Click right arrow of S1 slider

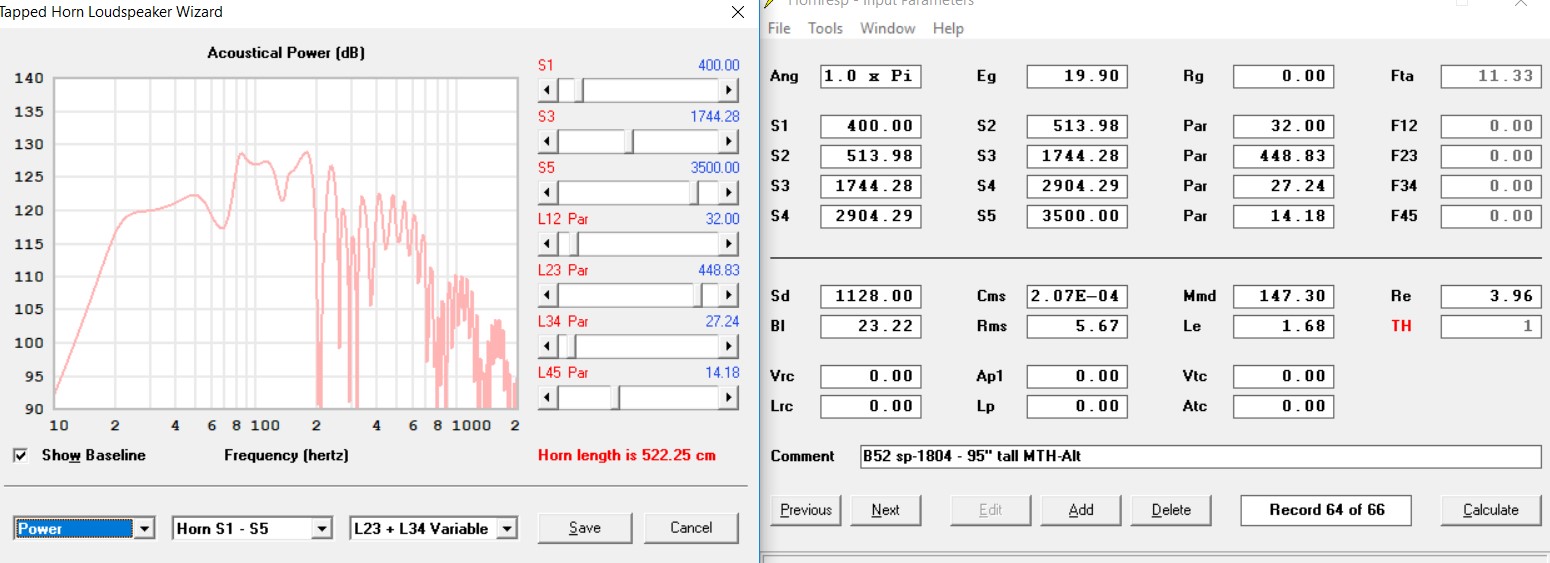click(730, 91)
